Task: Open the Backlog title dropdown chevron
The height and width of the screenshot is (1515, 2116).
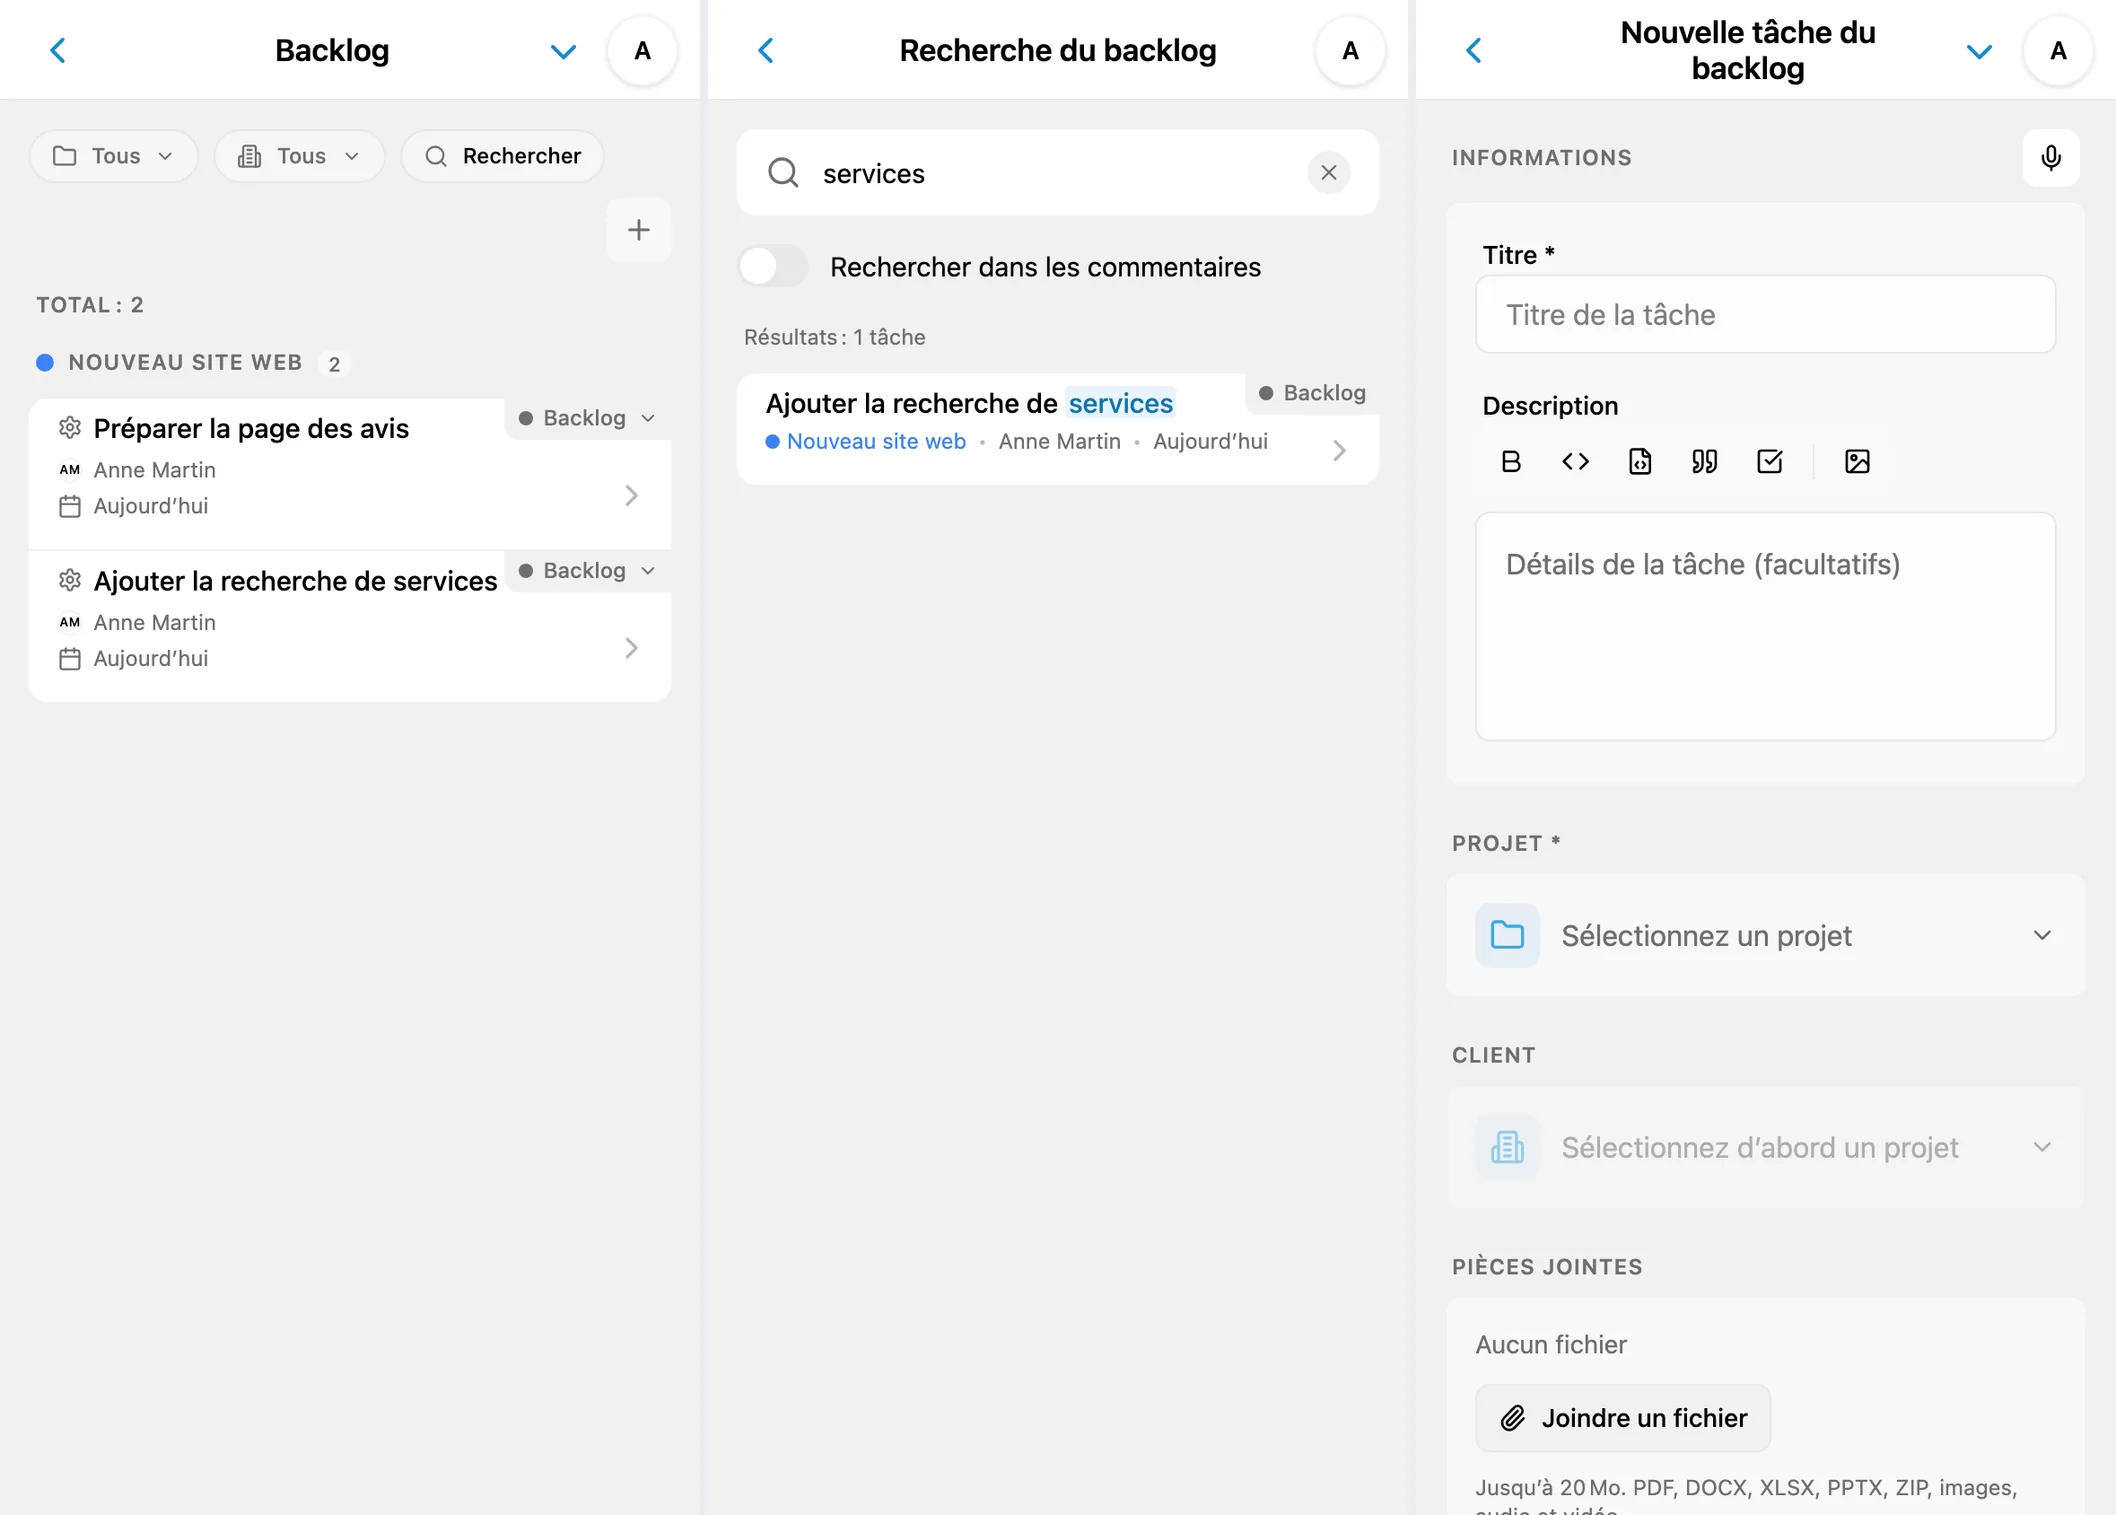Action: 563,51
